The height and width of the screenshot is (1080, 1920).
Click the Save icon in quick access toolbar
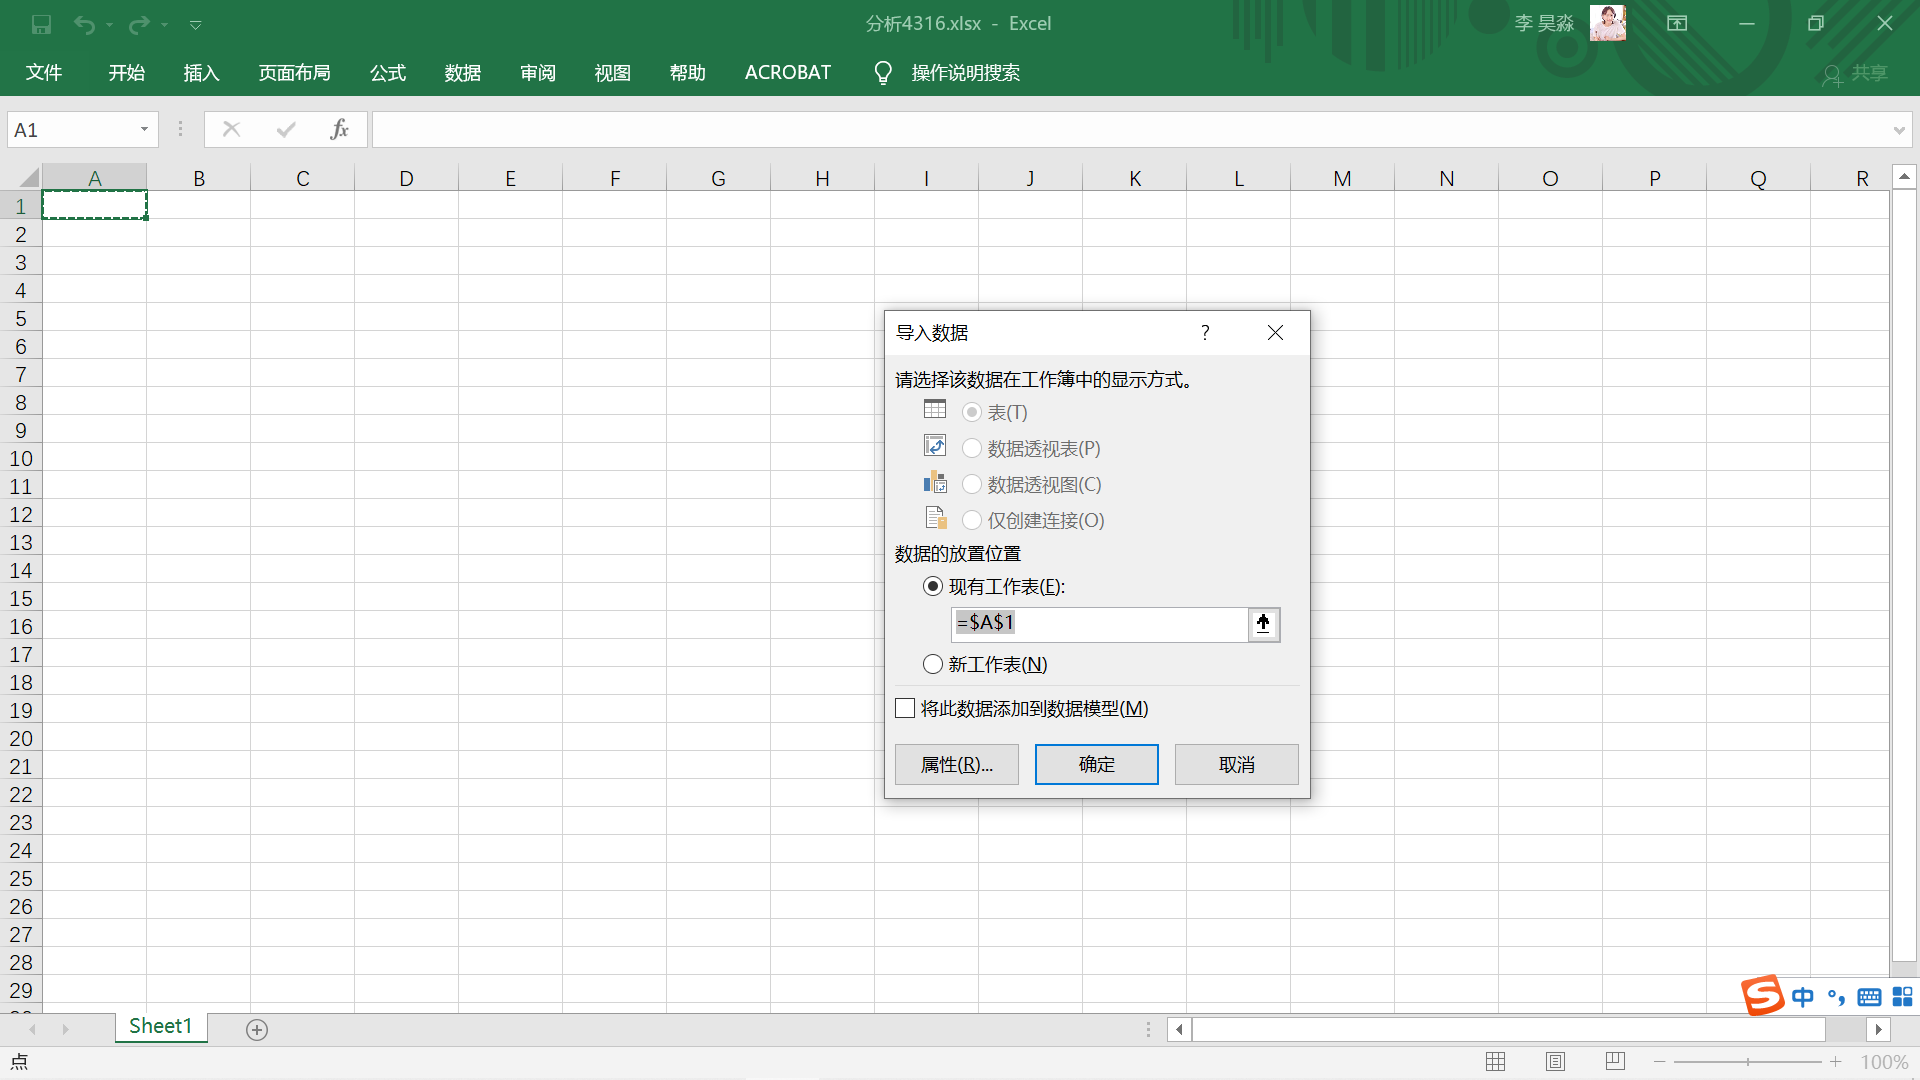click(41, 24)
